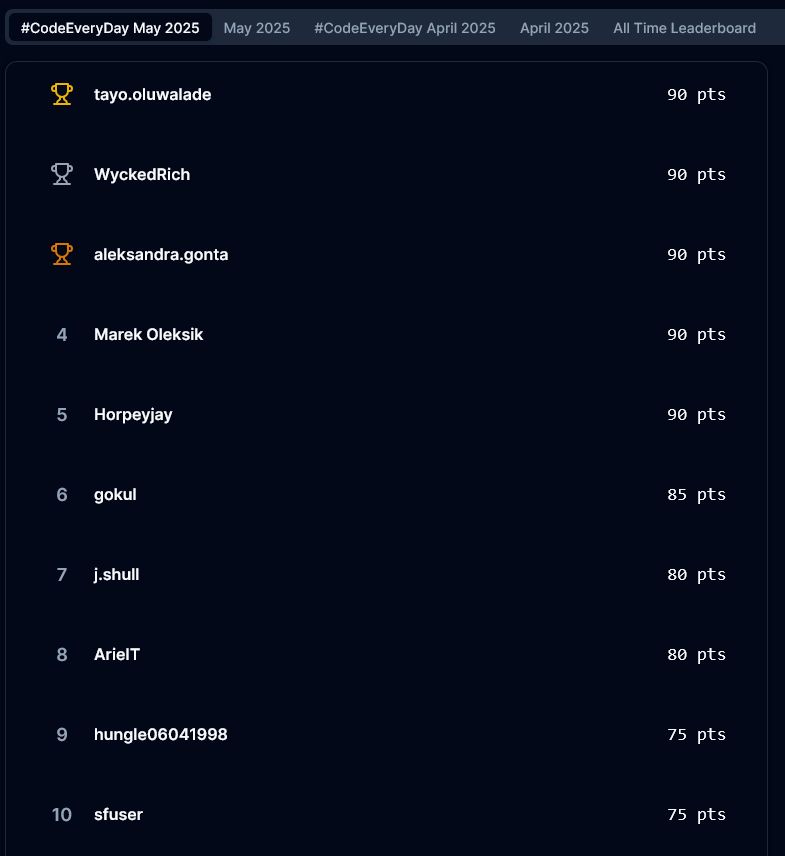785x856 pixels.
Task: Click the 85 pts score for gokul
Action: pyautogui.click(x=696, y=495)
